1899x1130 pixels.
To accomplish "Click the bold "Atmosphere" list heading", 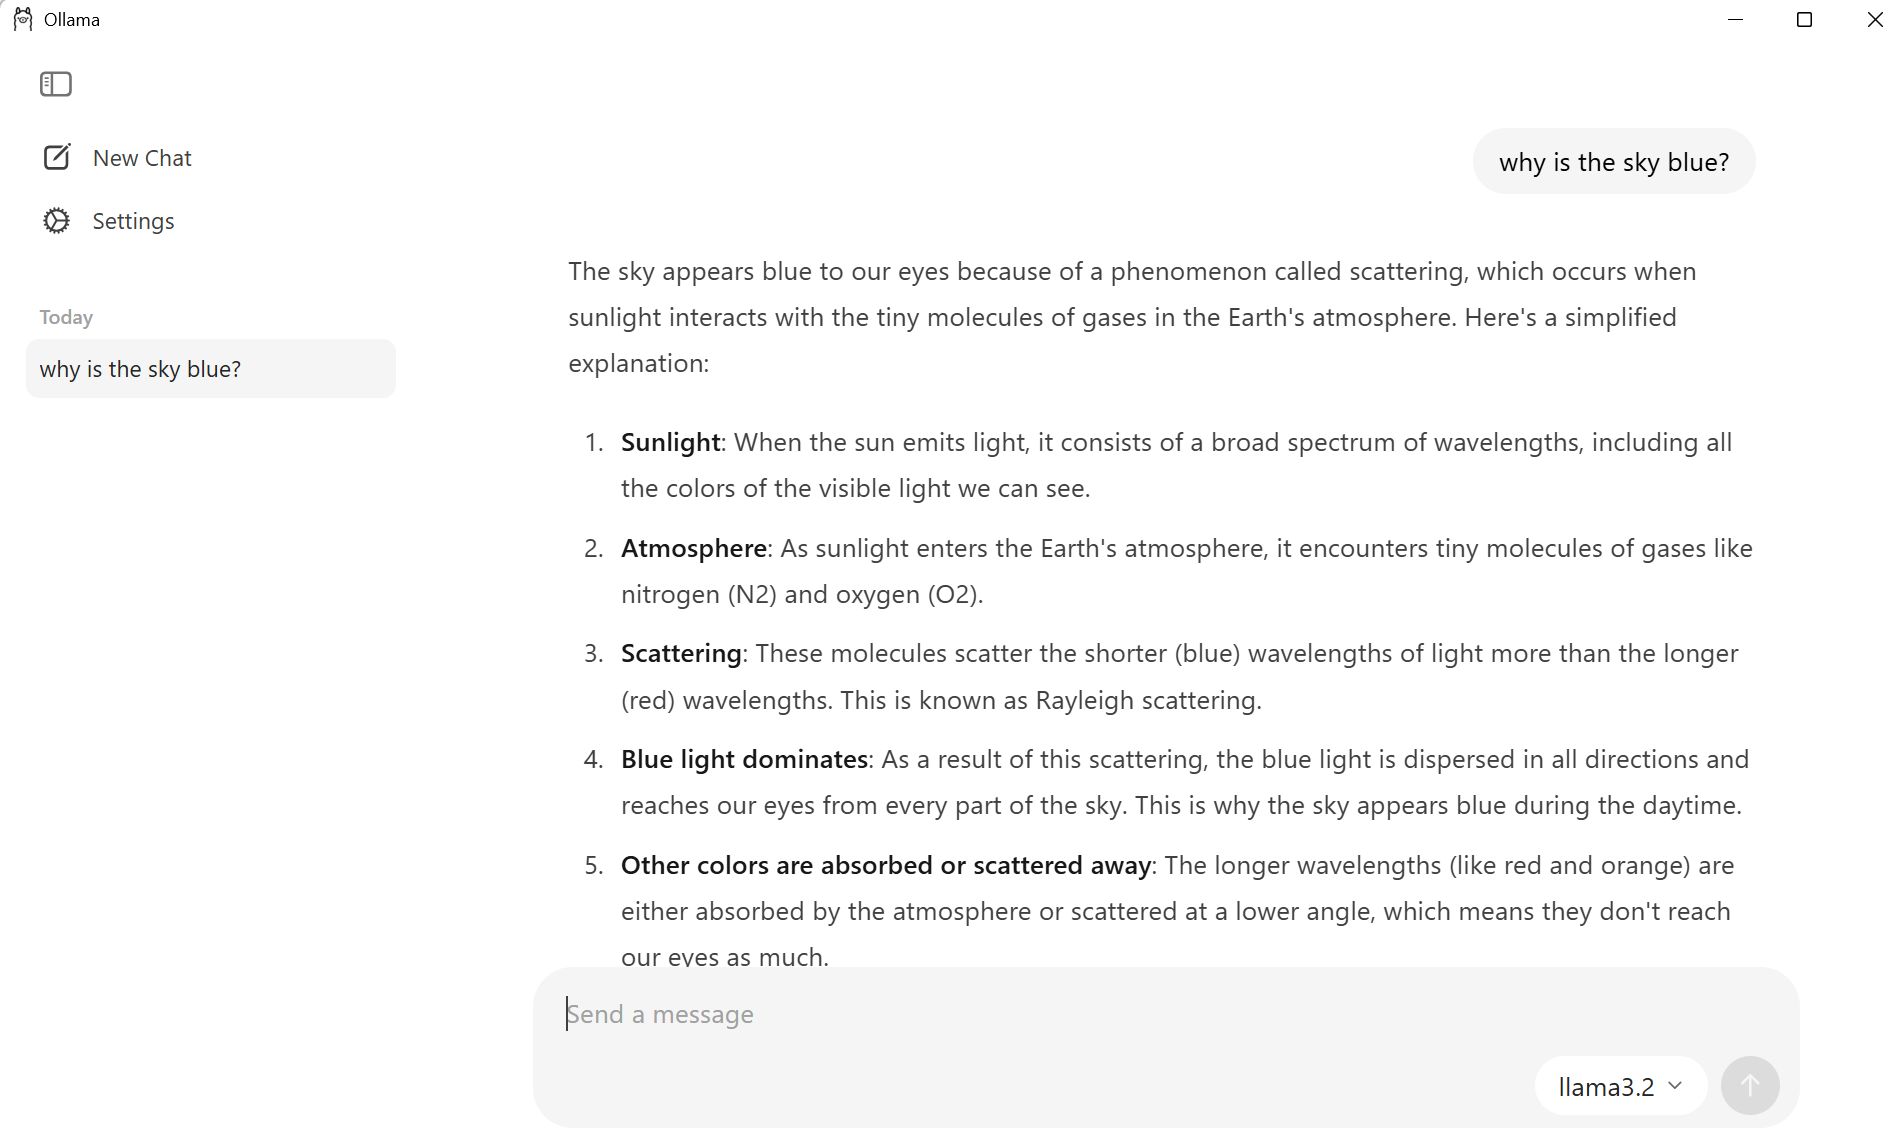I will coord(693,548).
